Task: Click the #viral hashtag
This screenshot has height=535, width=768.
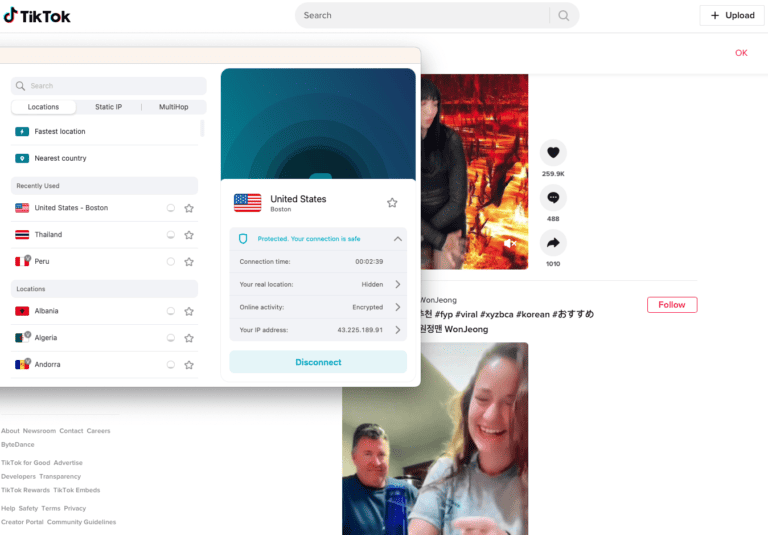Action: point(466,315)
